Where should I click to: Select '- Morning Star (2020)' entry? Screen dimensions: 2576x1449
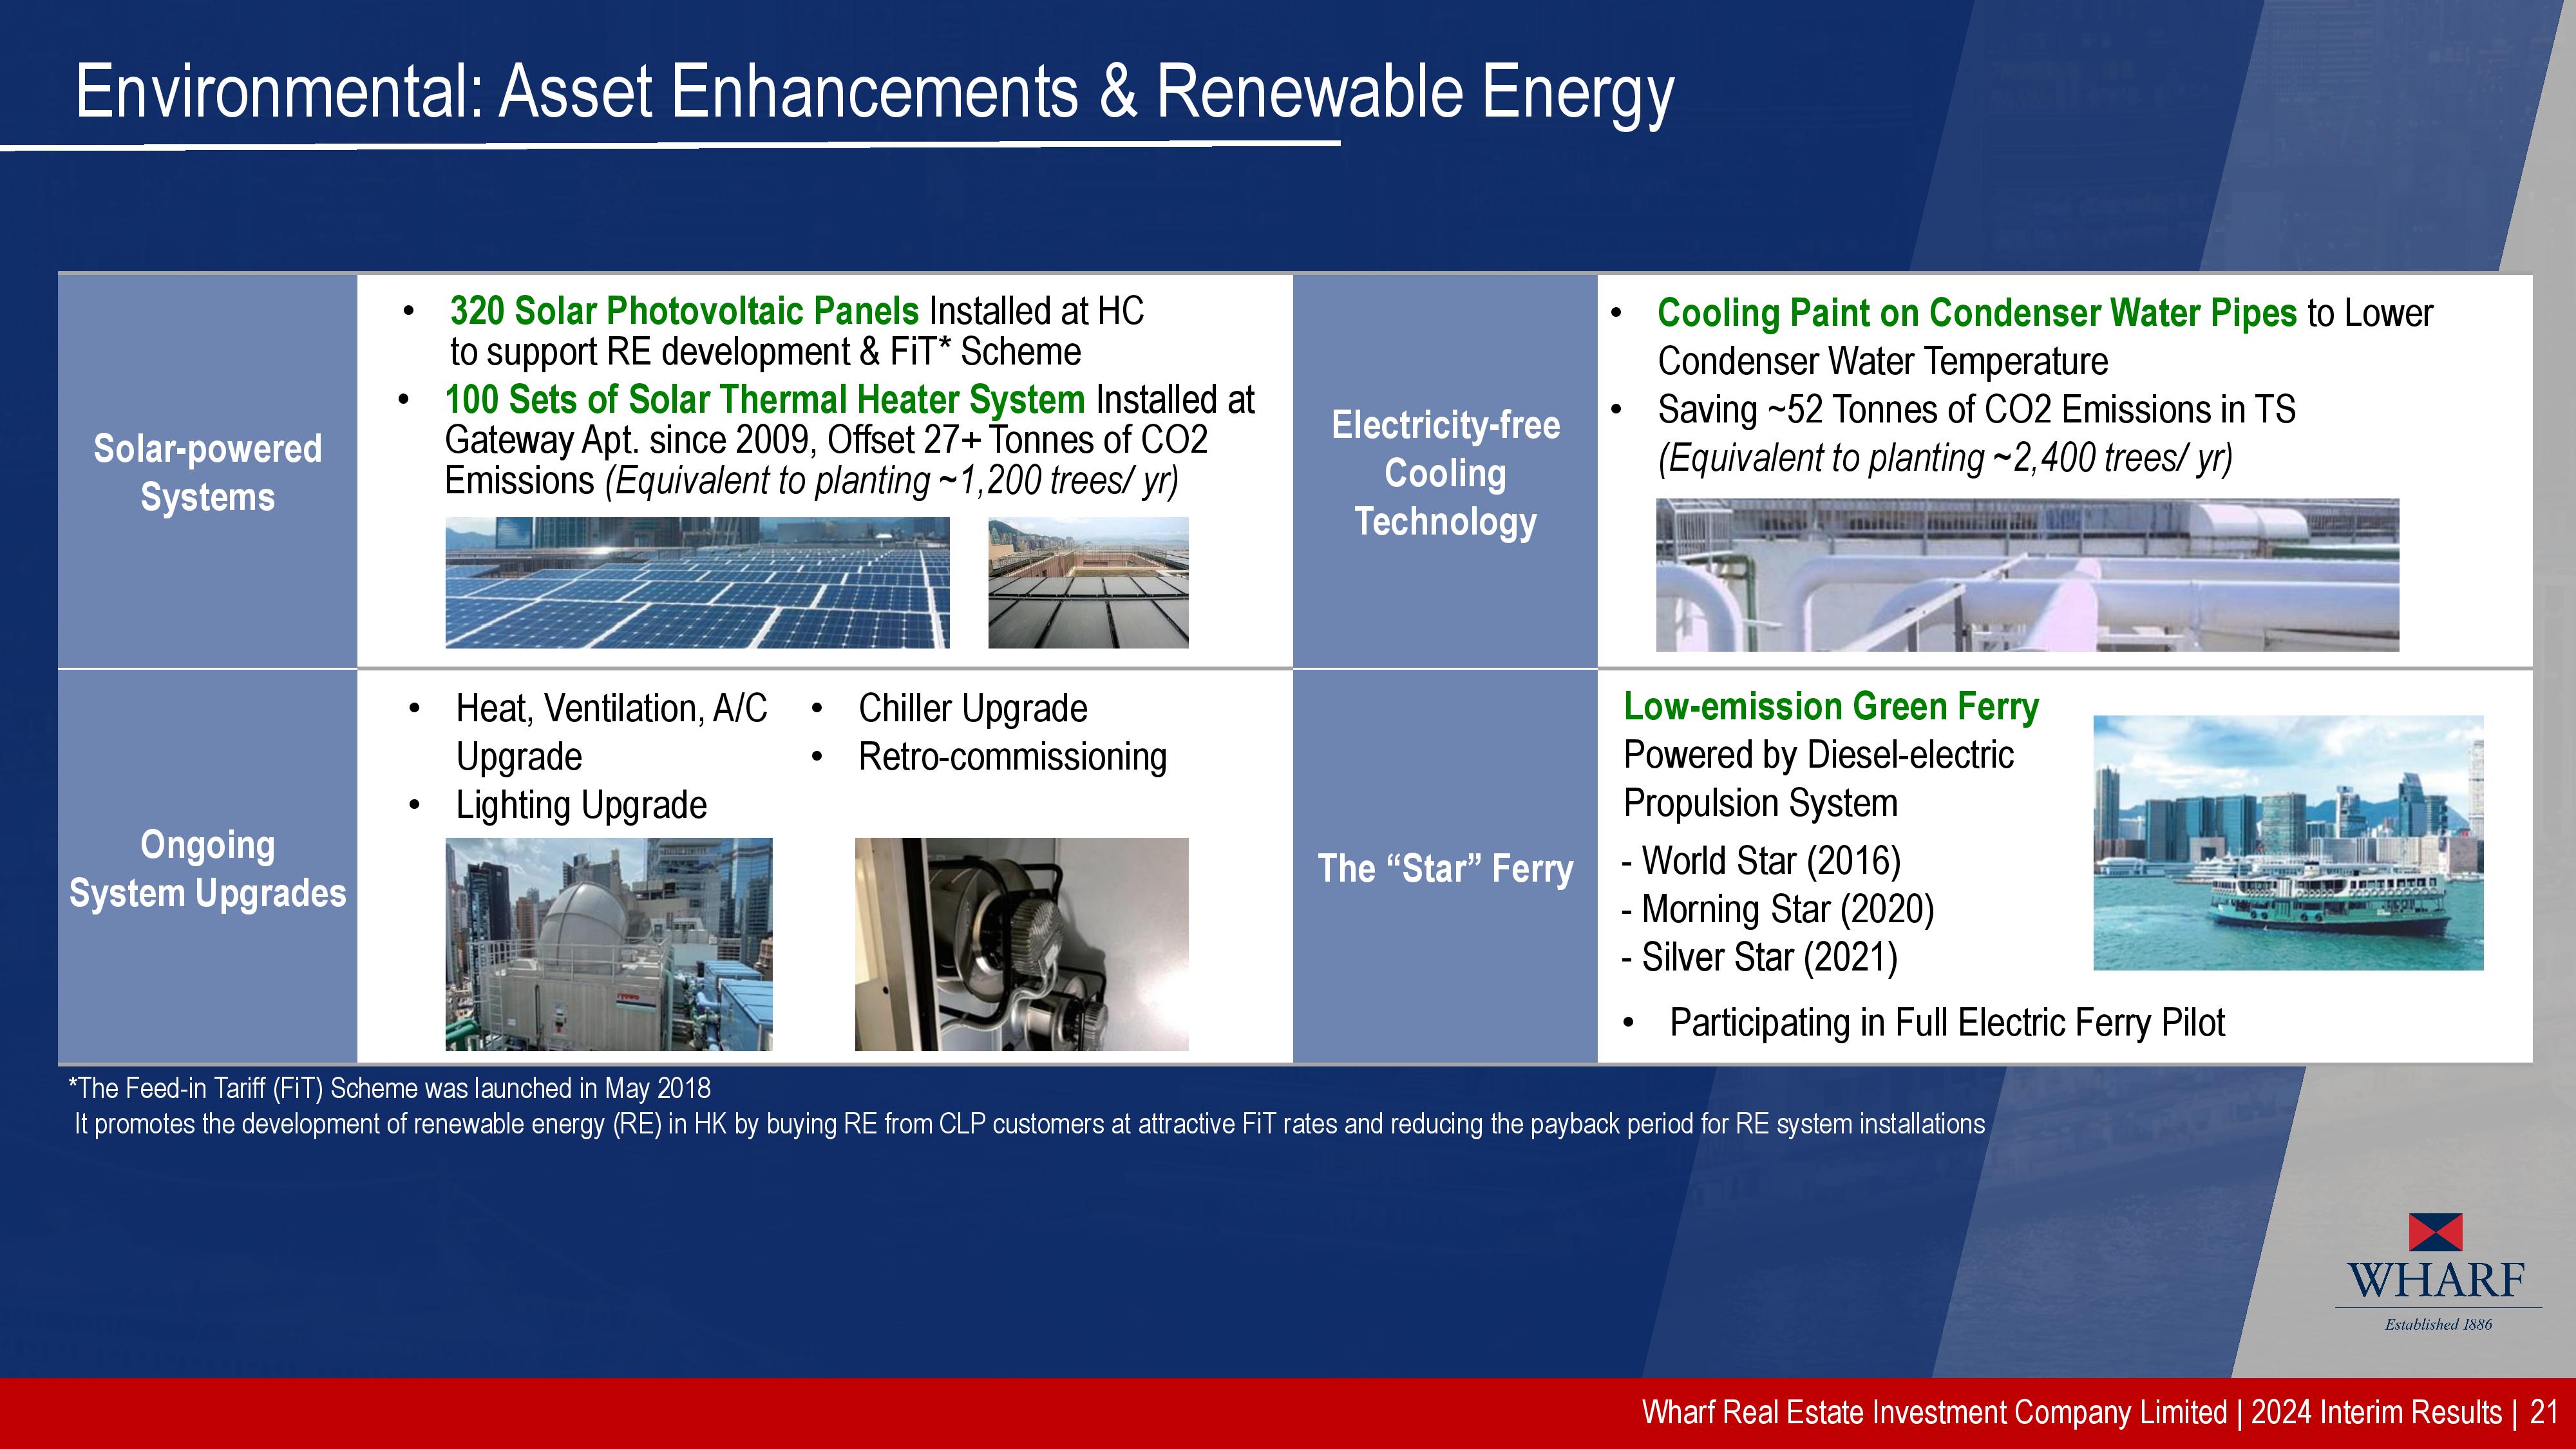(x=1778, y=909)
